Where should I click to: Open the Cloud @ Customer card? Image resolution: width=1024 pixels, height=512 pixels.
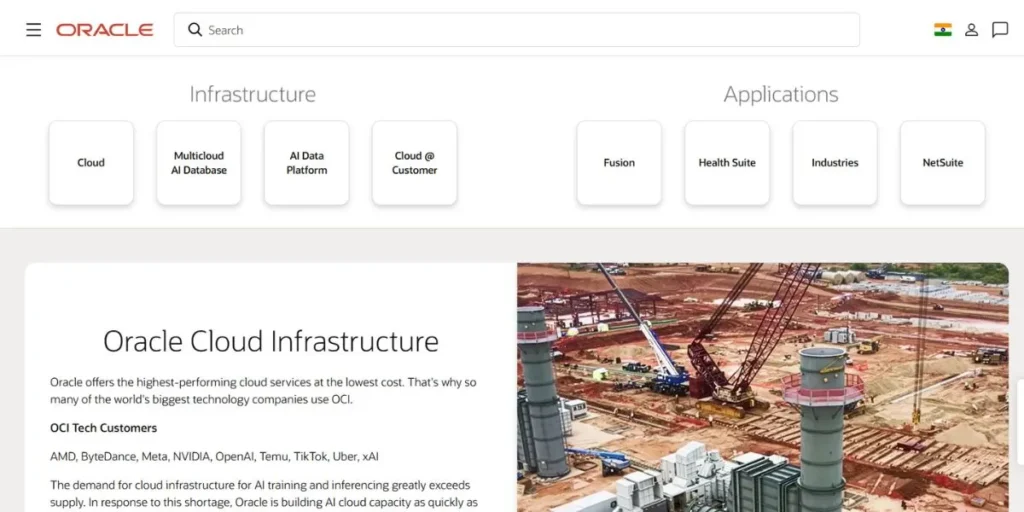[414, 163]
